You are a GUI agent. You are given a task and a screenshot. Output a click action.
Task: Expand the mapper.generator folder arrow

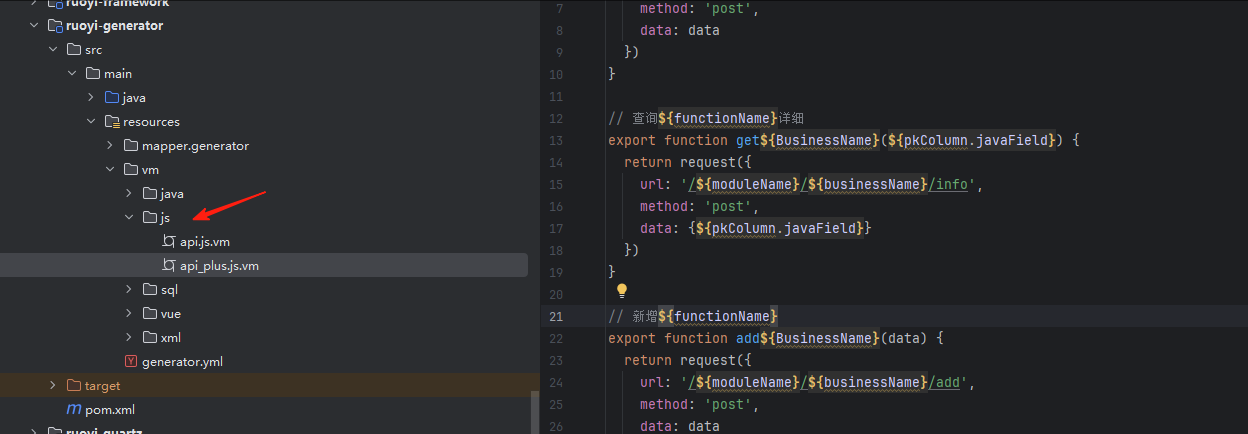110,146
